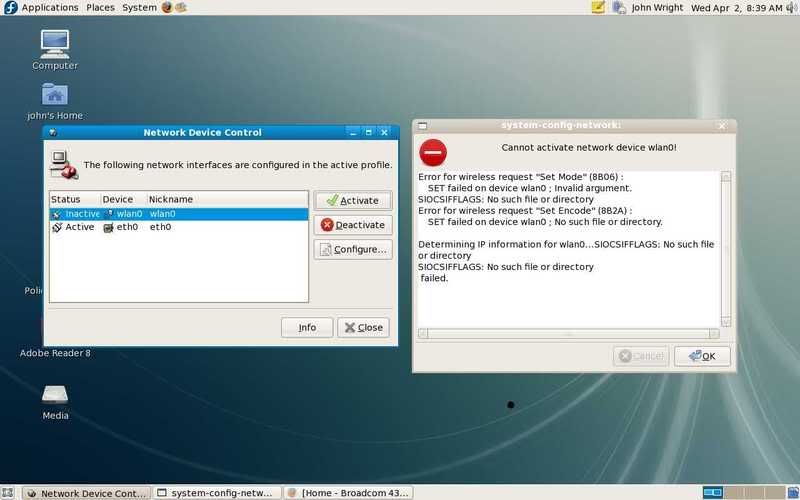Sort device list by Status column

click(x=75, y=199)
